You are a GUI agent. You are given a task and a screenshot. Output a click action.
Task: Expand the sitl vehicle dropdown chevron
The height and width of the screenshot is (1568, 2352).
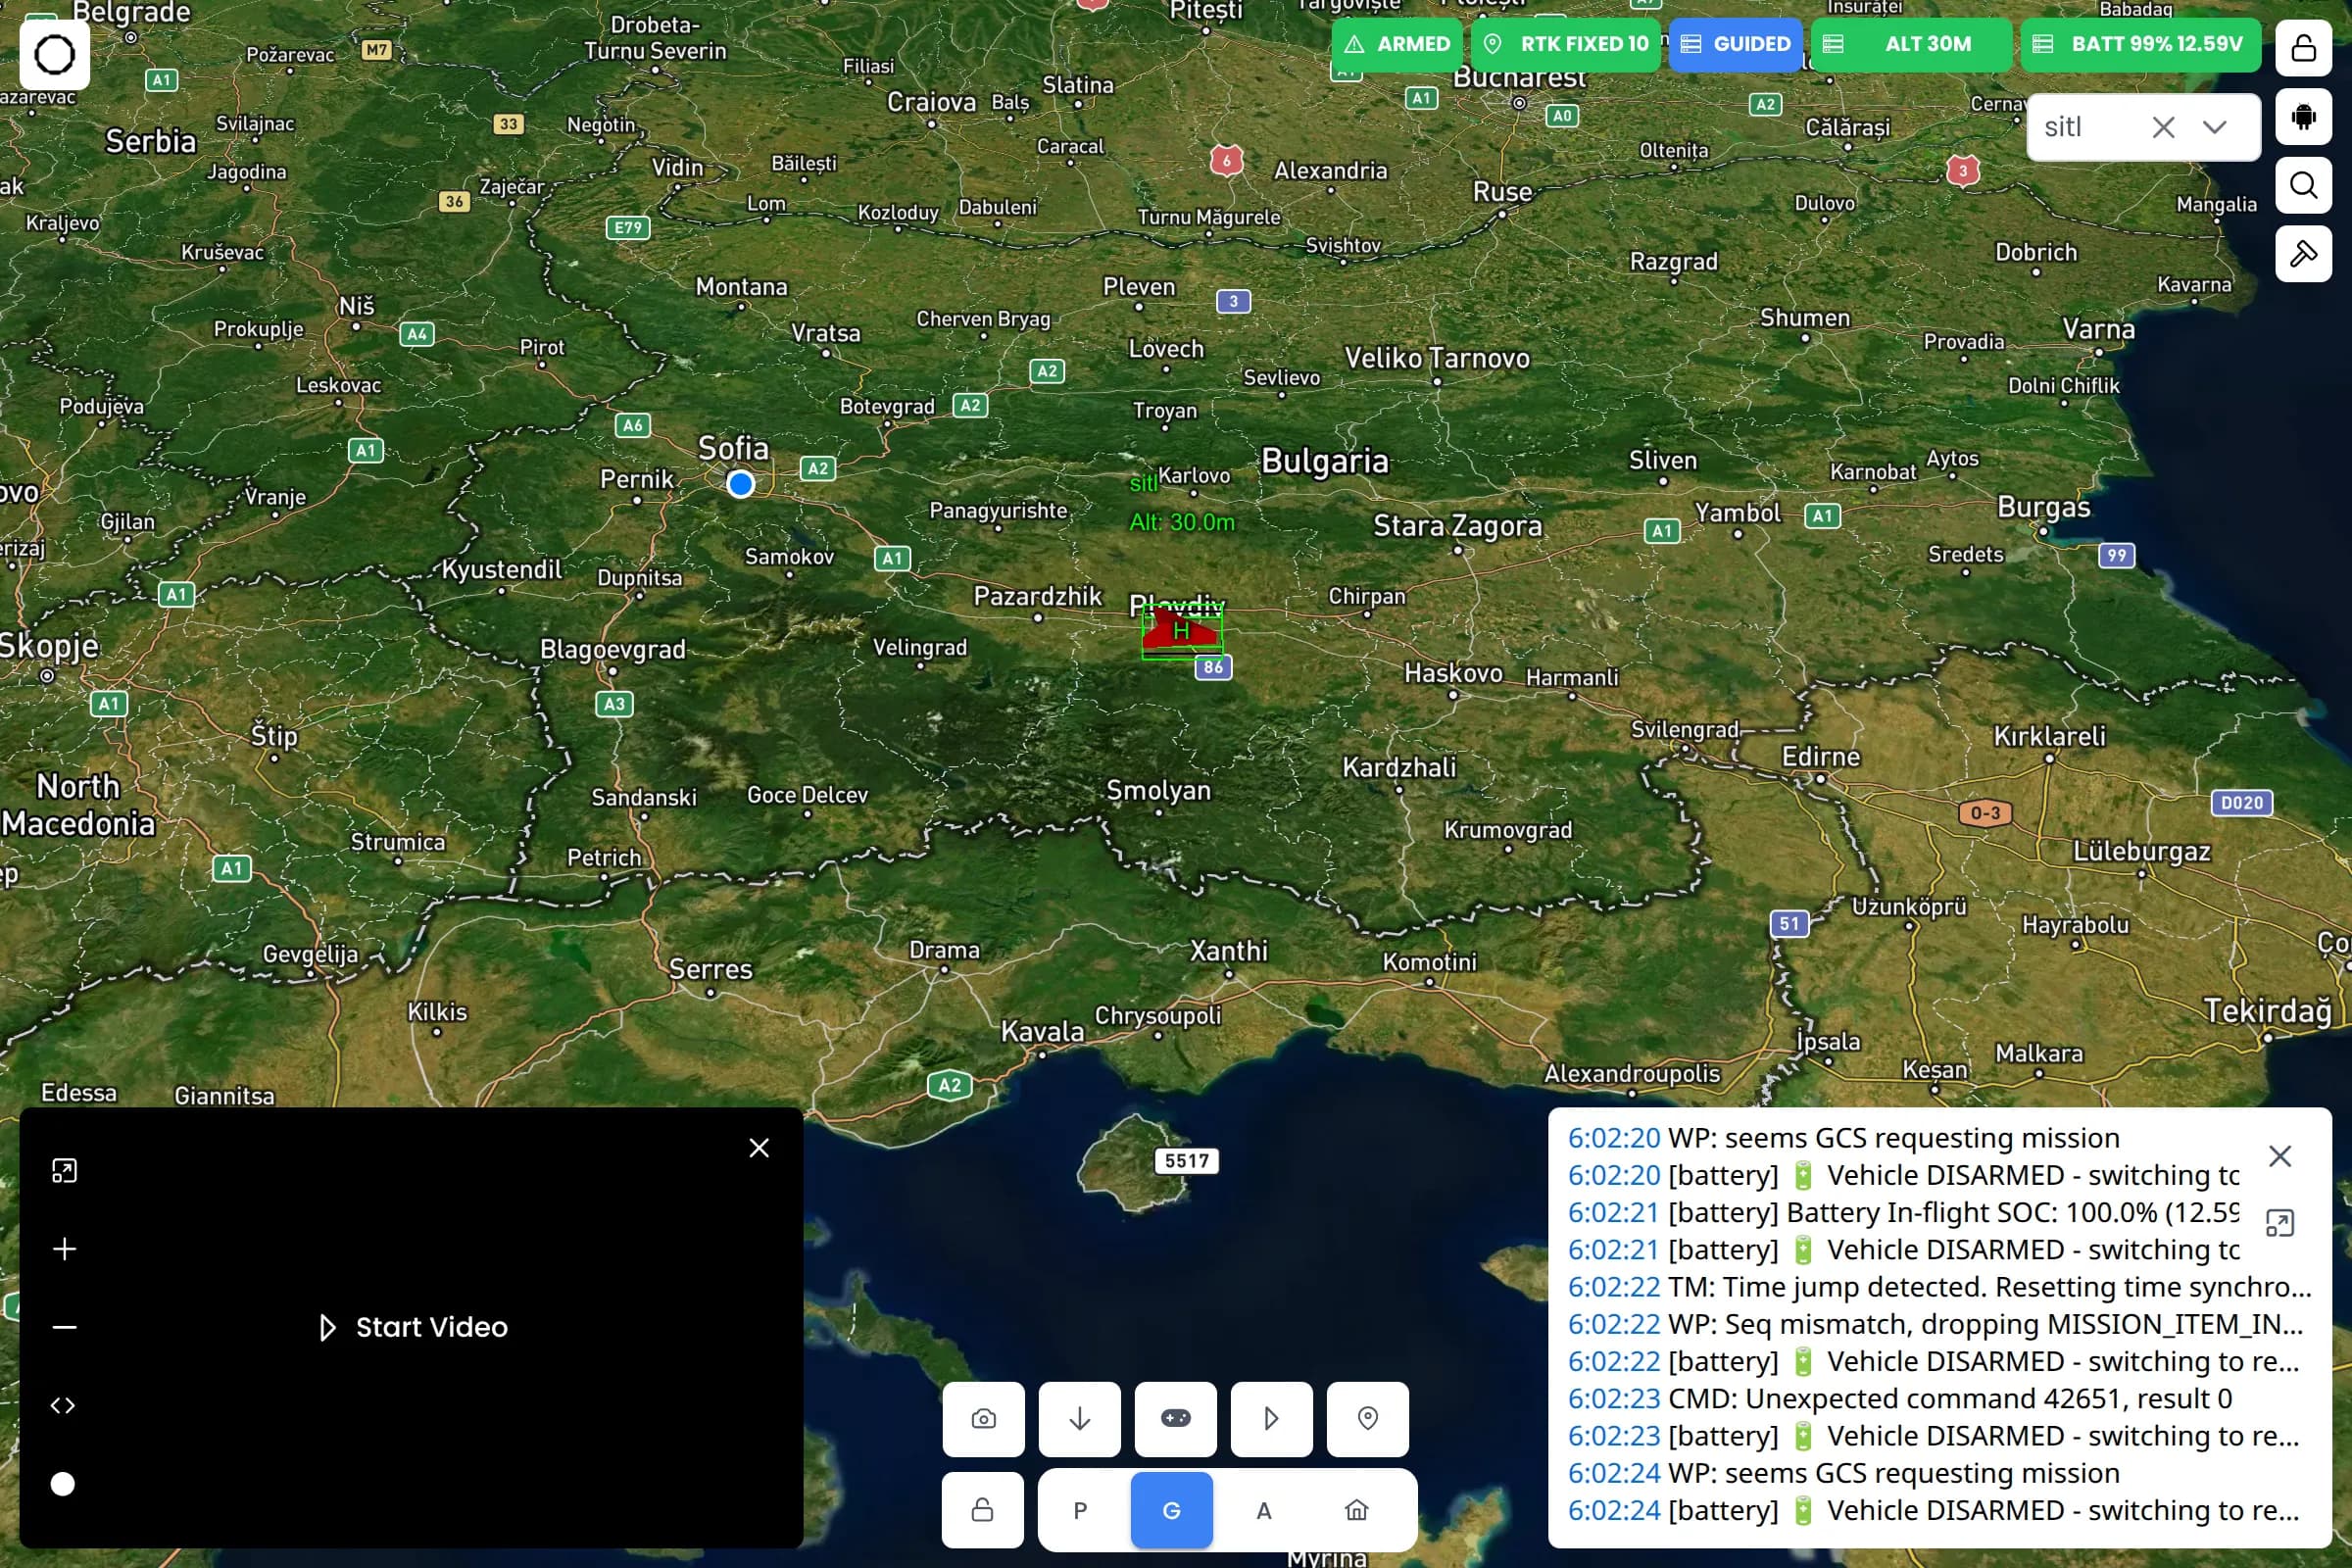(2214, 127)
